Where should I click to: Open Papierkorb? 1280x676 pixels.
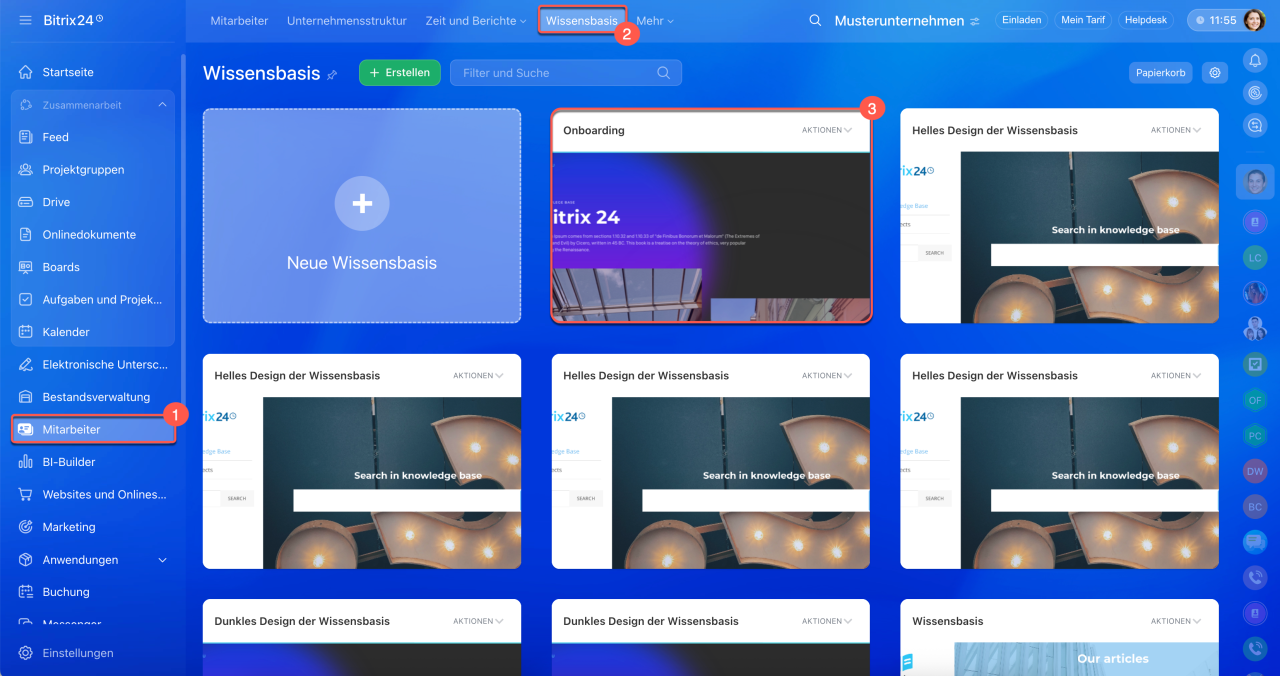pyautogui.click(x=1161, y=73)
